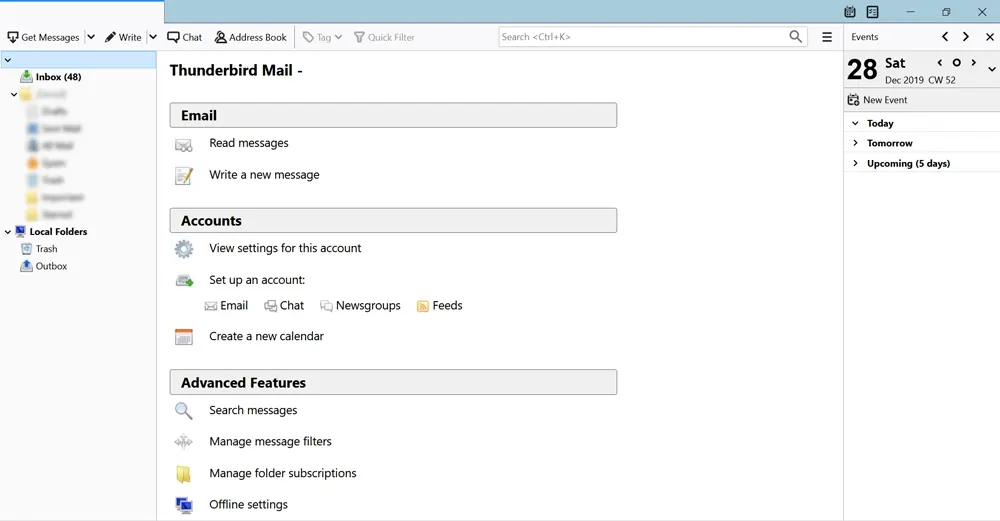Open the Tasks tab icon in title bar
The image size is (1000, 521).
[x=872, y=11]
